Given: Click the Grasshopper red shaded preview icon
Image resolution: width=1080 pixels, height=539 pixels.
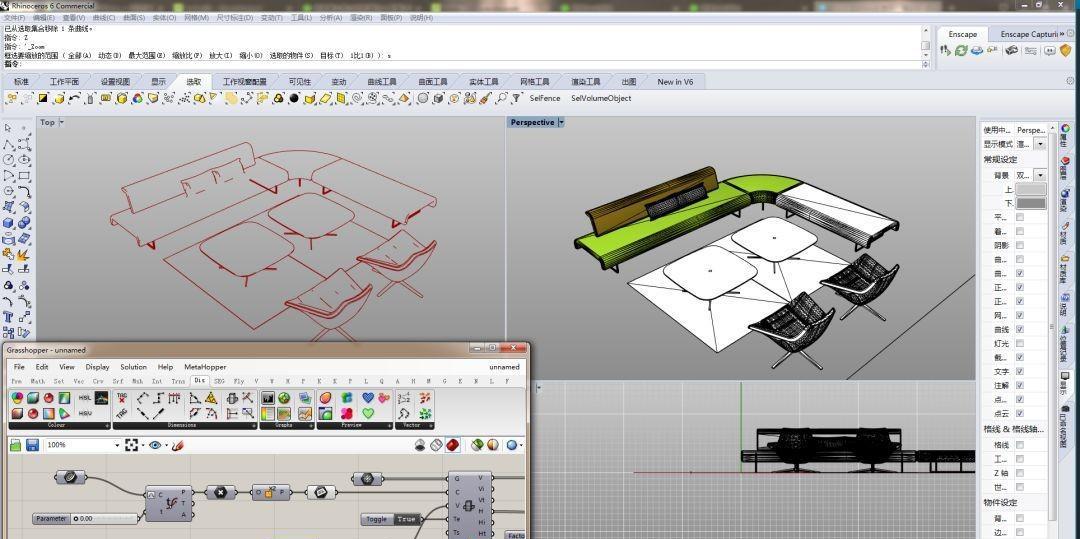Looking at the screenshot, I should [x=453, y=445].
